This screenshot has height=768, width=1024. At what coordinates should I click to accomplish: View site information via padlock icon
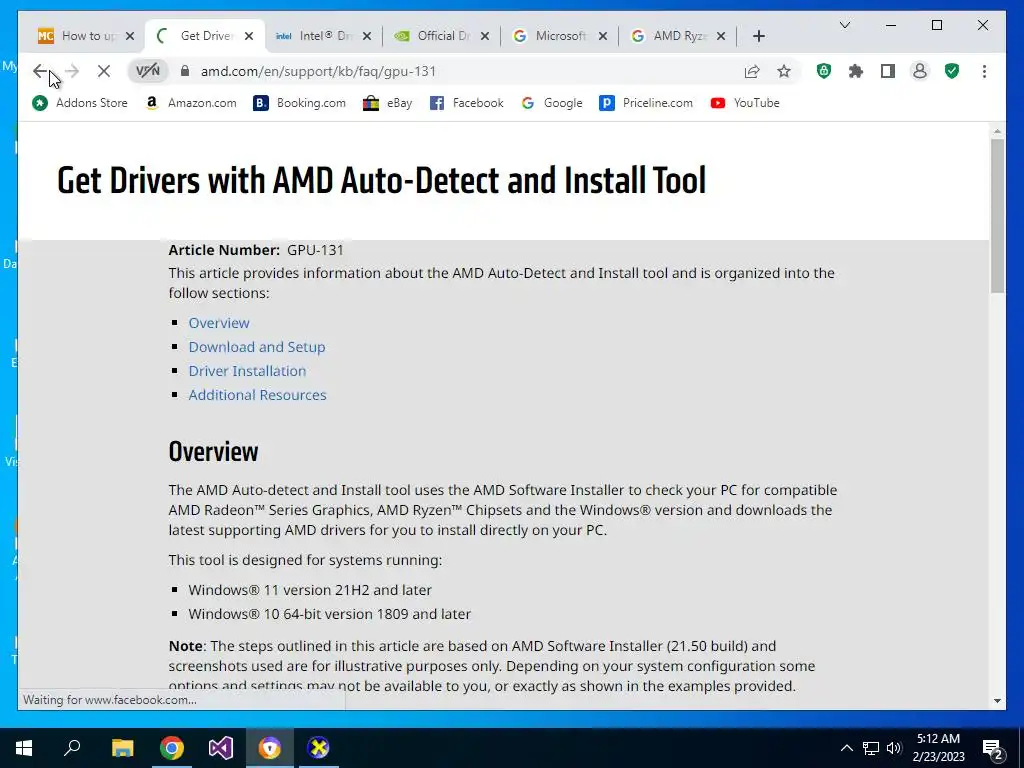pyautogui.click(x=185, y=71)
